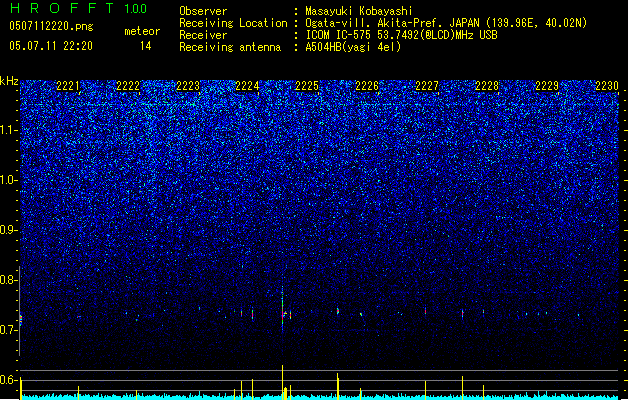Click the 2226 time marker
This screenshot has width=629, height=400.
[367, 86]
